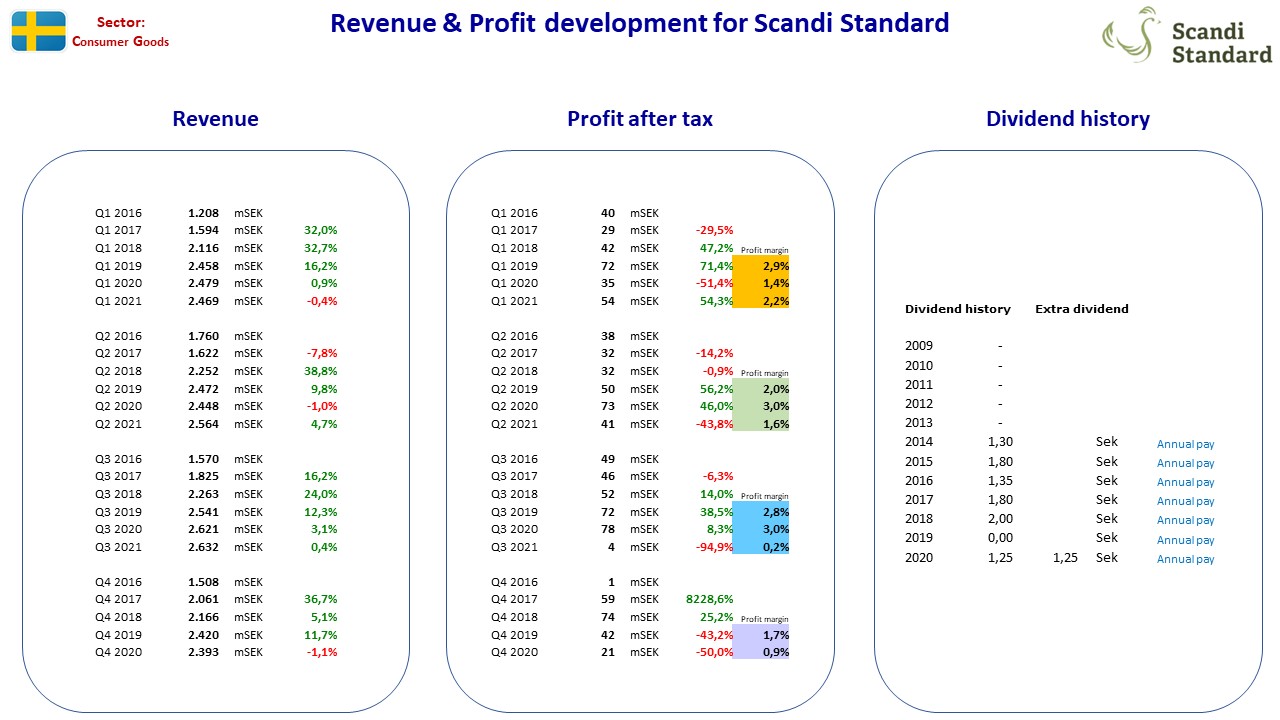Select the slide title Revenue & Profit development

pos(640,23)
